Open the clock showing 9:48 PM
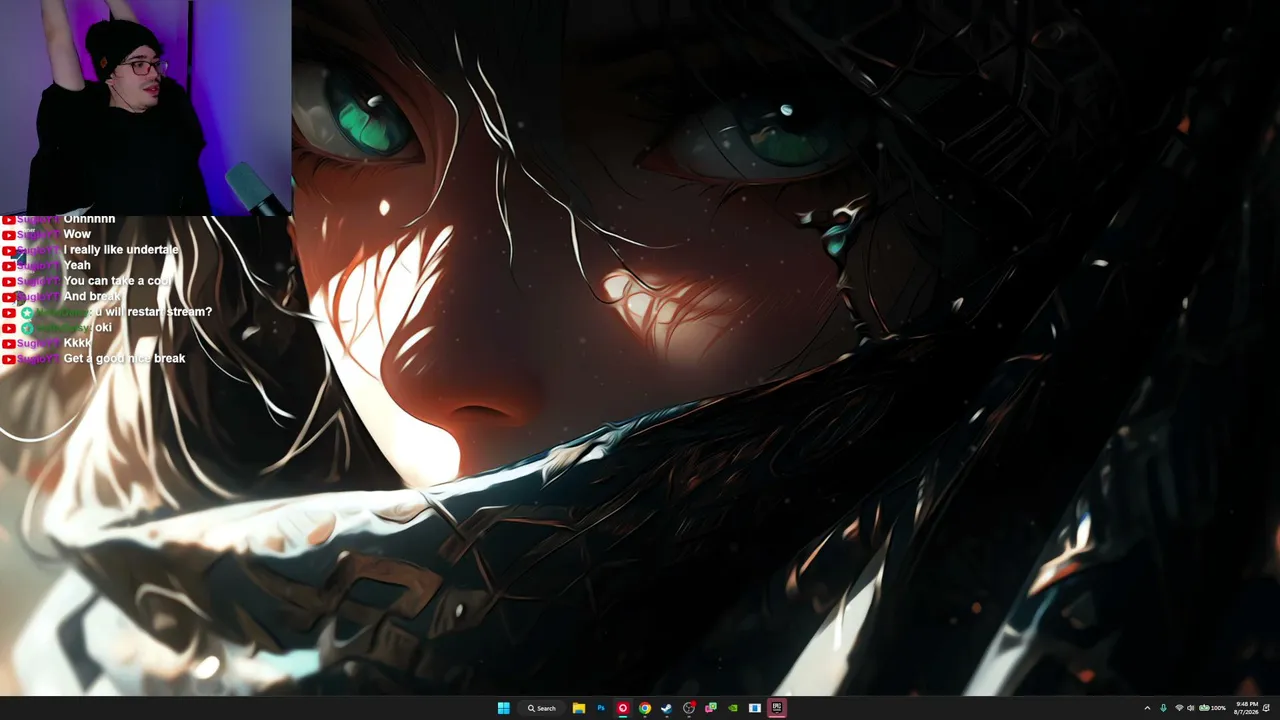Screen dimensions: 1280x720 (x=1247, y=708)
